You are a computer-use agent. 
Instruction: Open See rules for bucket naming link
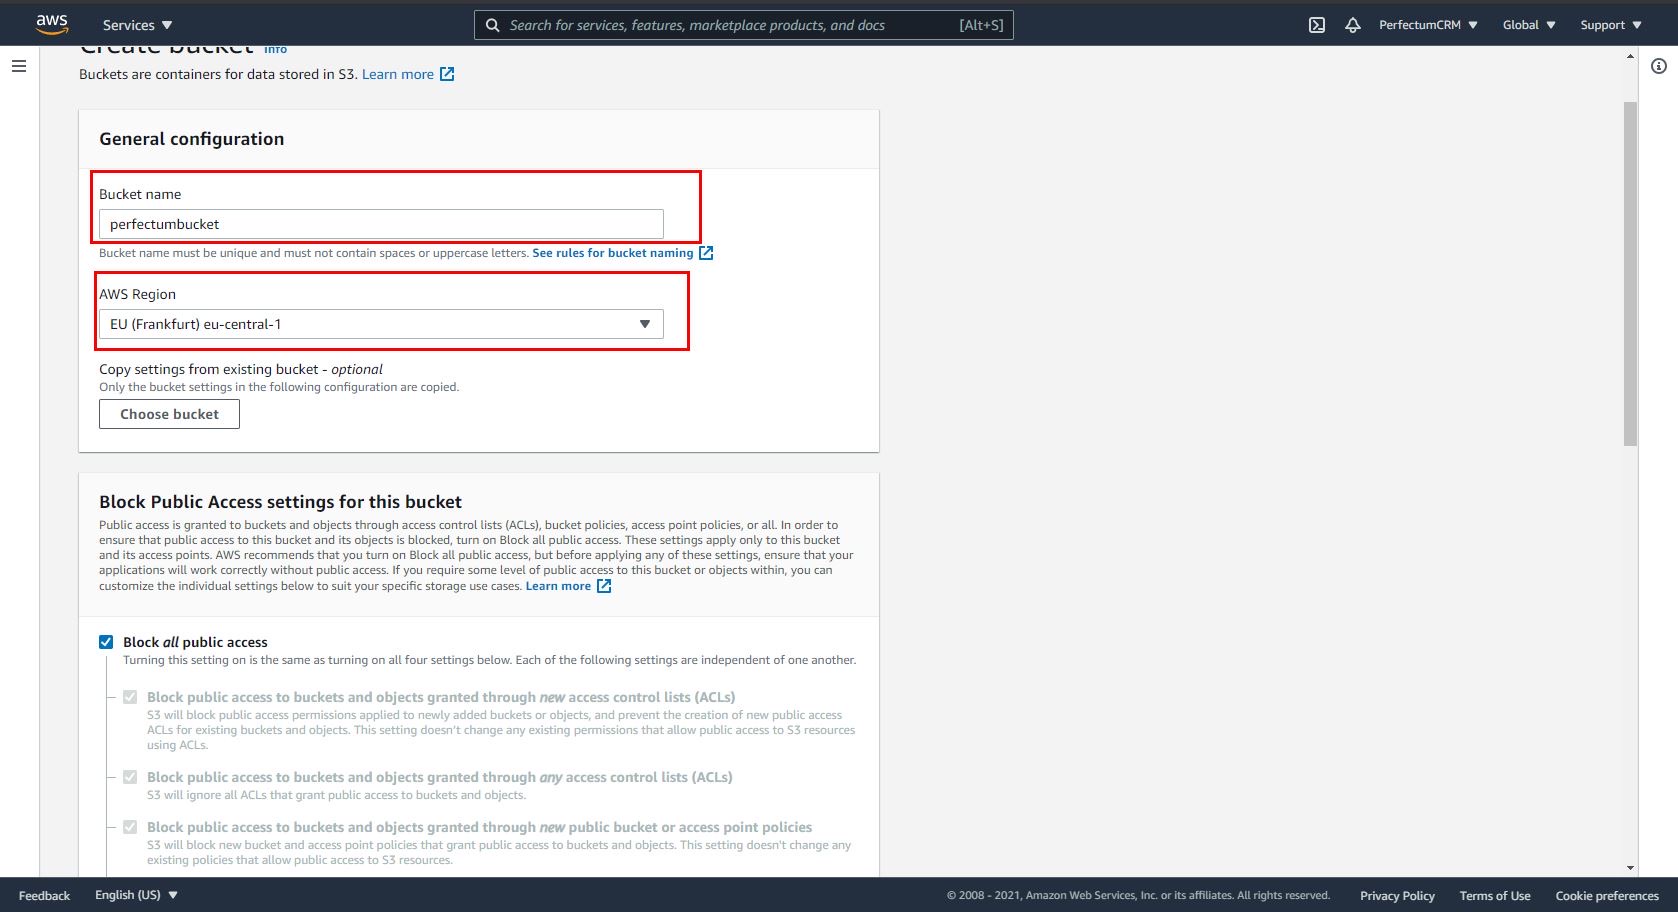pos(613,253)
